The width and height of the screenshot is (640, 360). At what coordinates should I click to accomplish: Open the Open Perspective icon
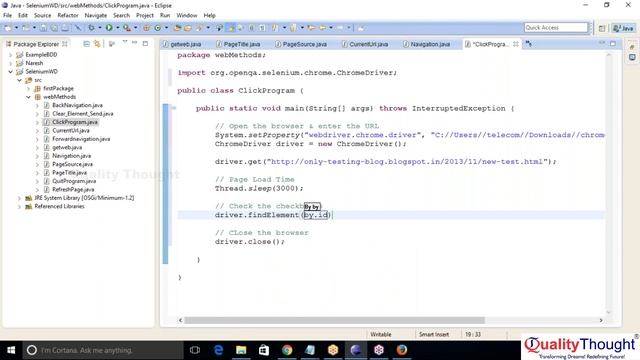[x=602, y=28]
